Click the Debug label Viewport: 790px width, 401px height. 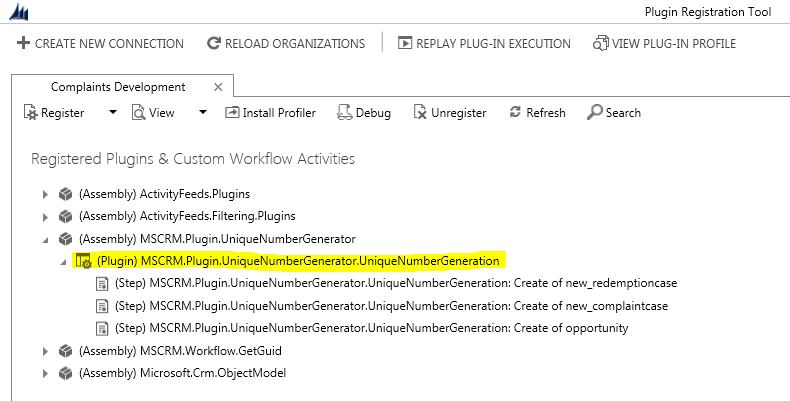tap(373, 113)
